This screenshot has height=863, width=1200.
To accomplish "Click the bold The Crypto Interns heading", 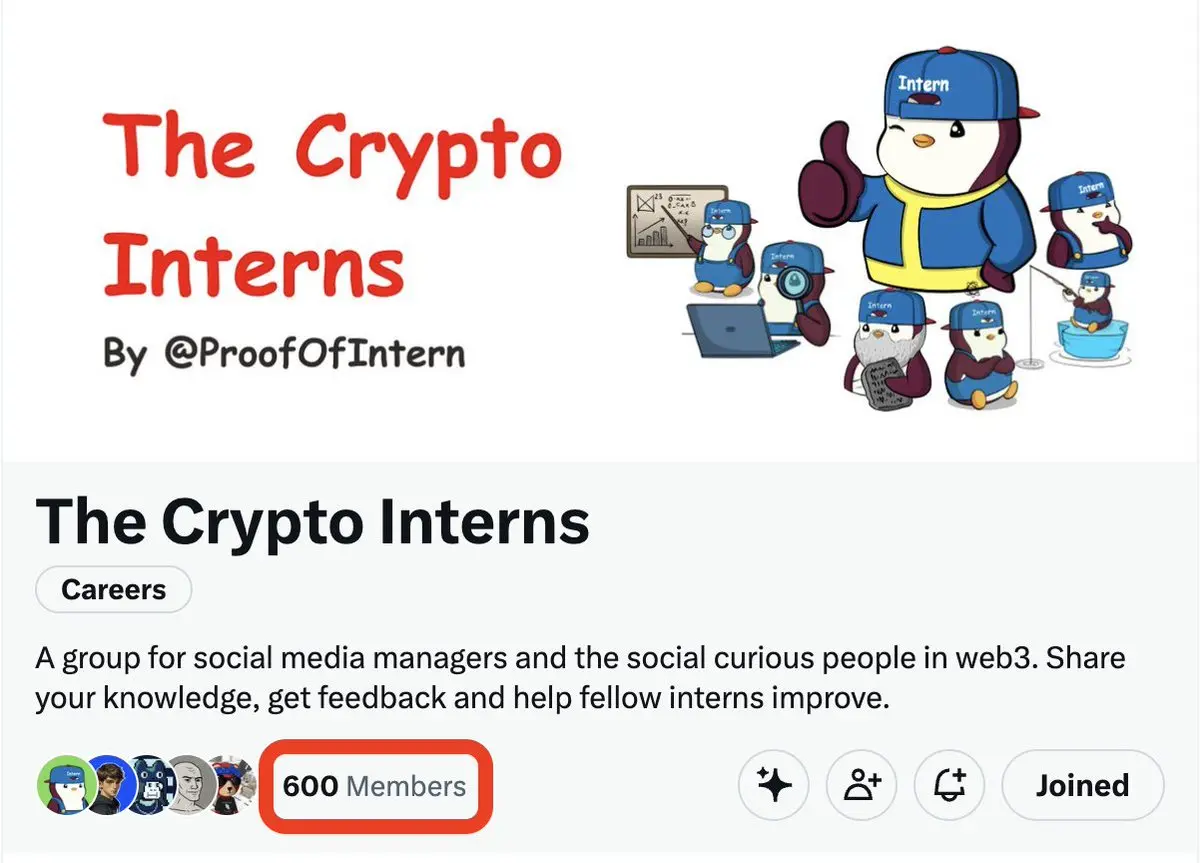I will tap(312, 520).
